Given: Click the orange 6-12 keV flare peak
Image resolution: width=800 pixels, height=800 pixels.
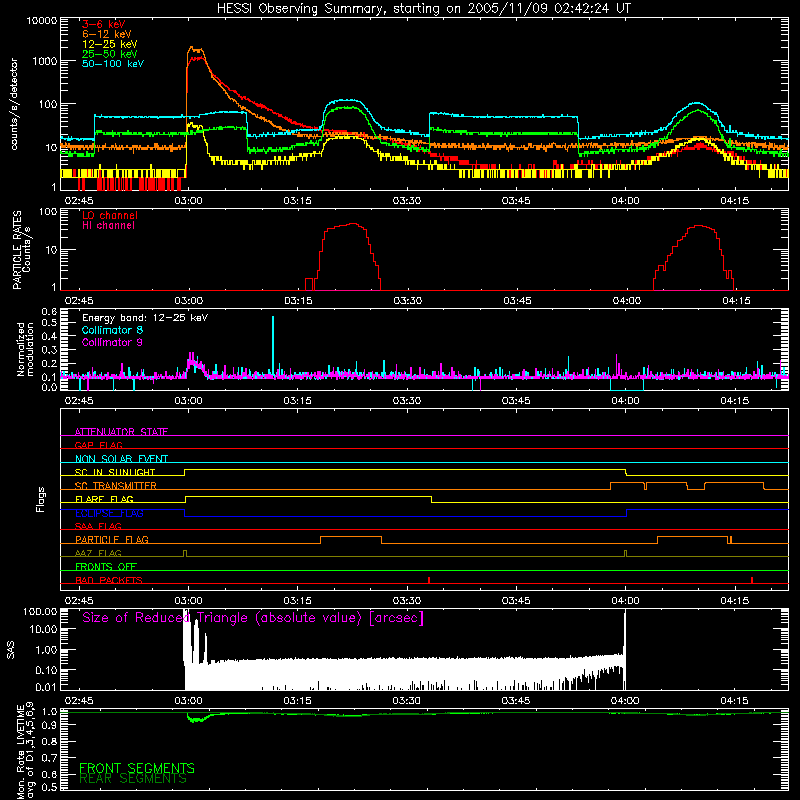Looking at the screenshot, I should tap(194, 49).
